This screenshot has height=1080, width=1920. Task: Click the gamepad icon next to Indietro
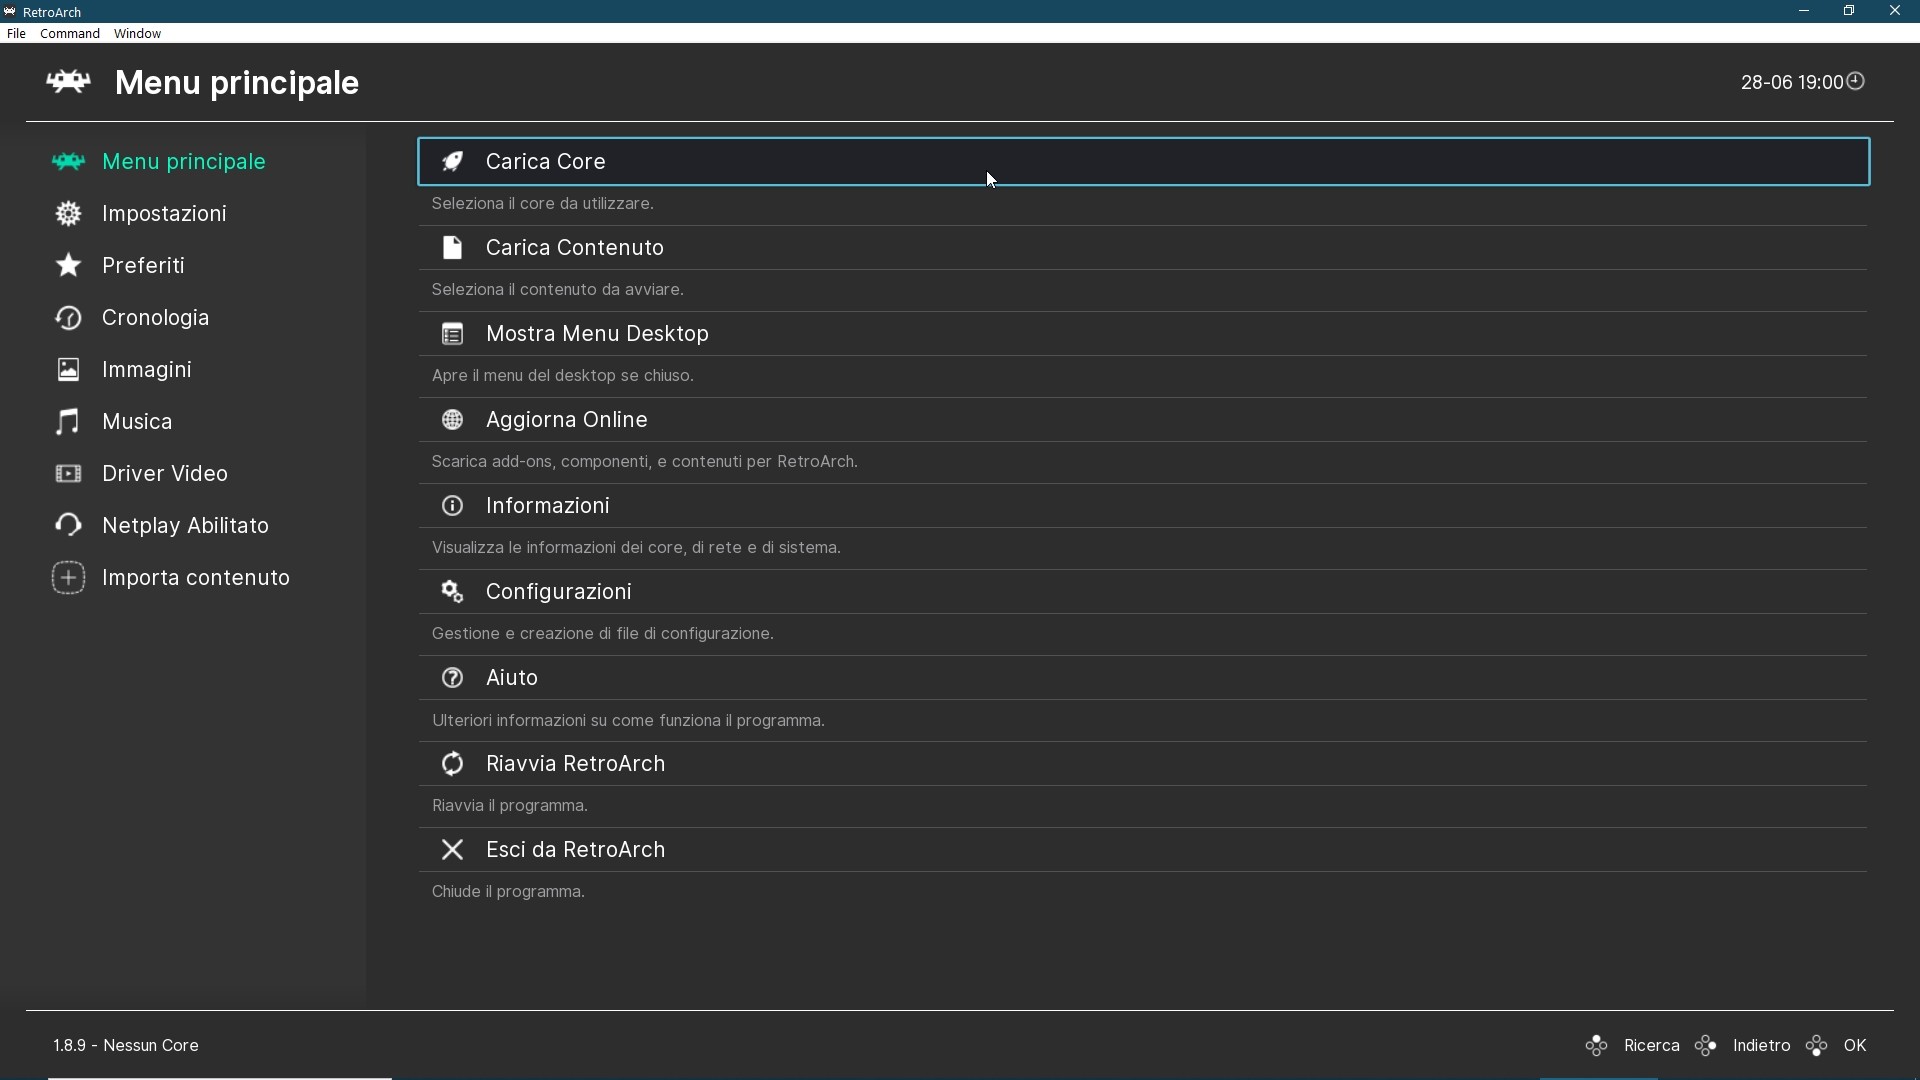coord(1707,1046)
